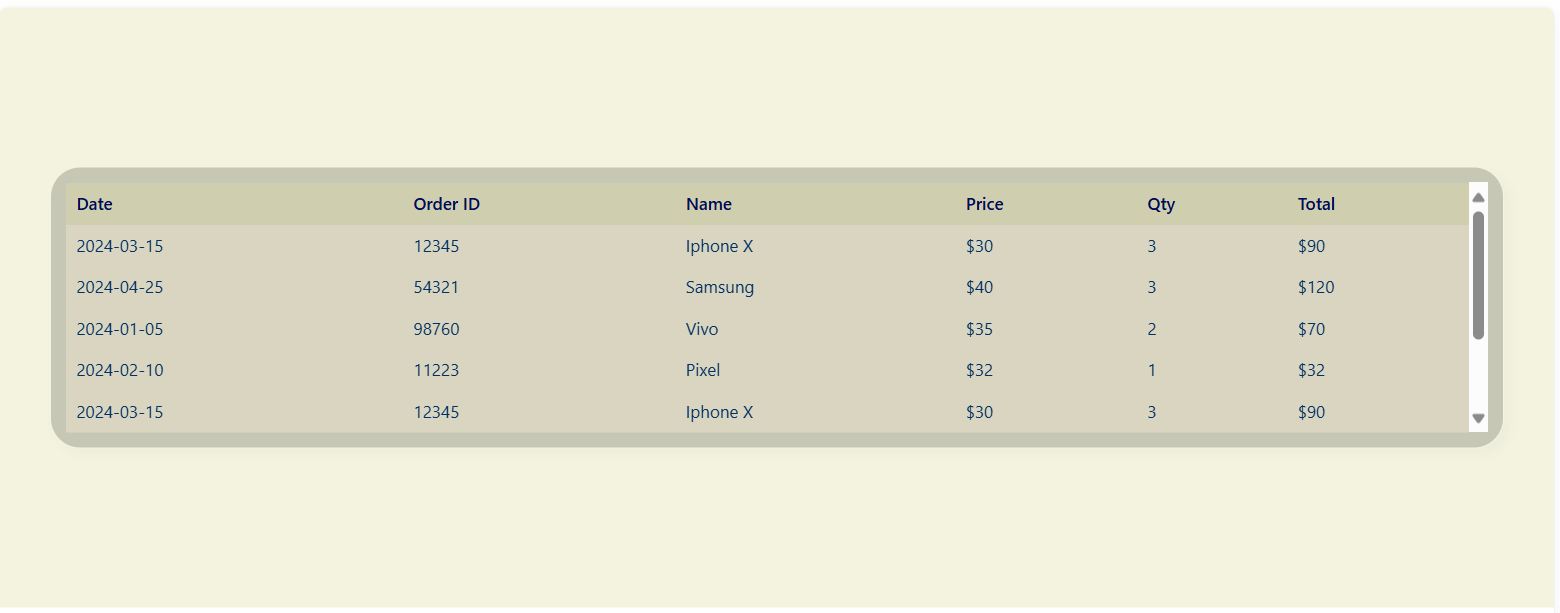This screenshot has height=613, width=1560.
Task: Click the scrollbar up arrow
Action: pyautogui.click(x=1478, y=197)
